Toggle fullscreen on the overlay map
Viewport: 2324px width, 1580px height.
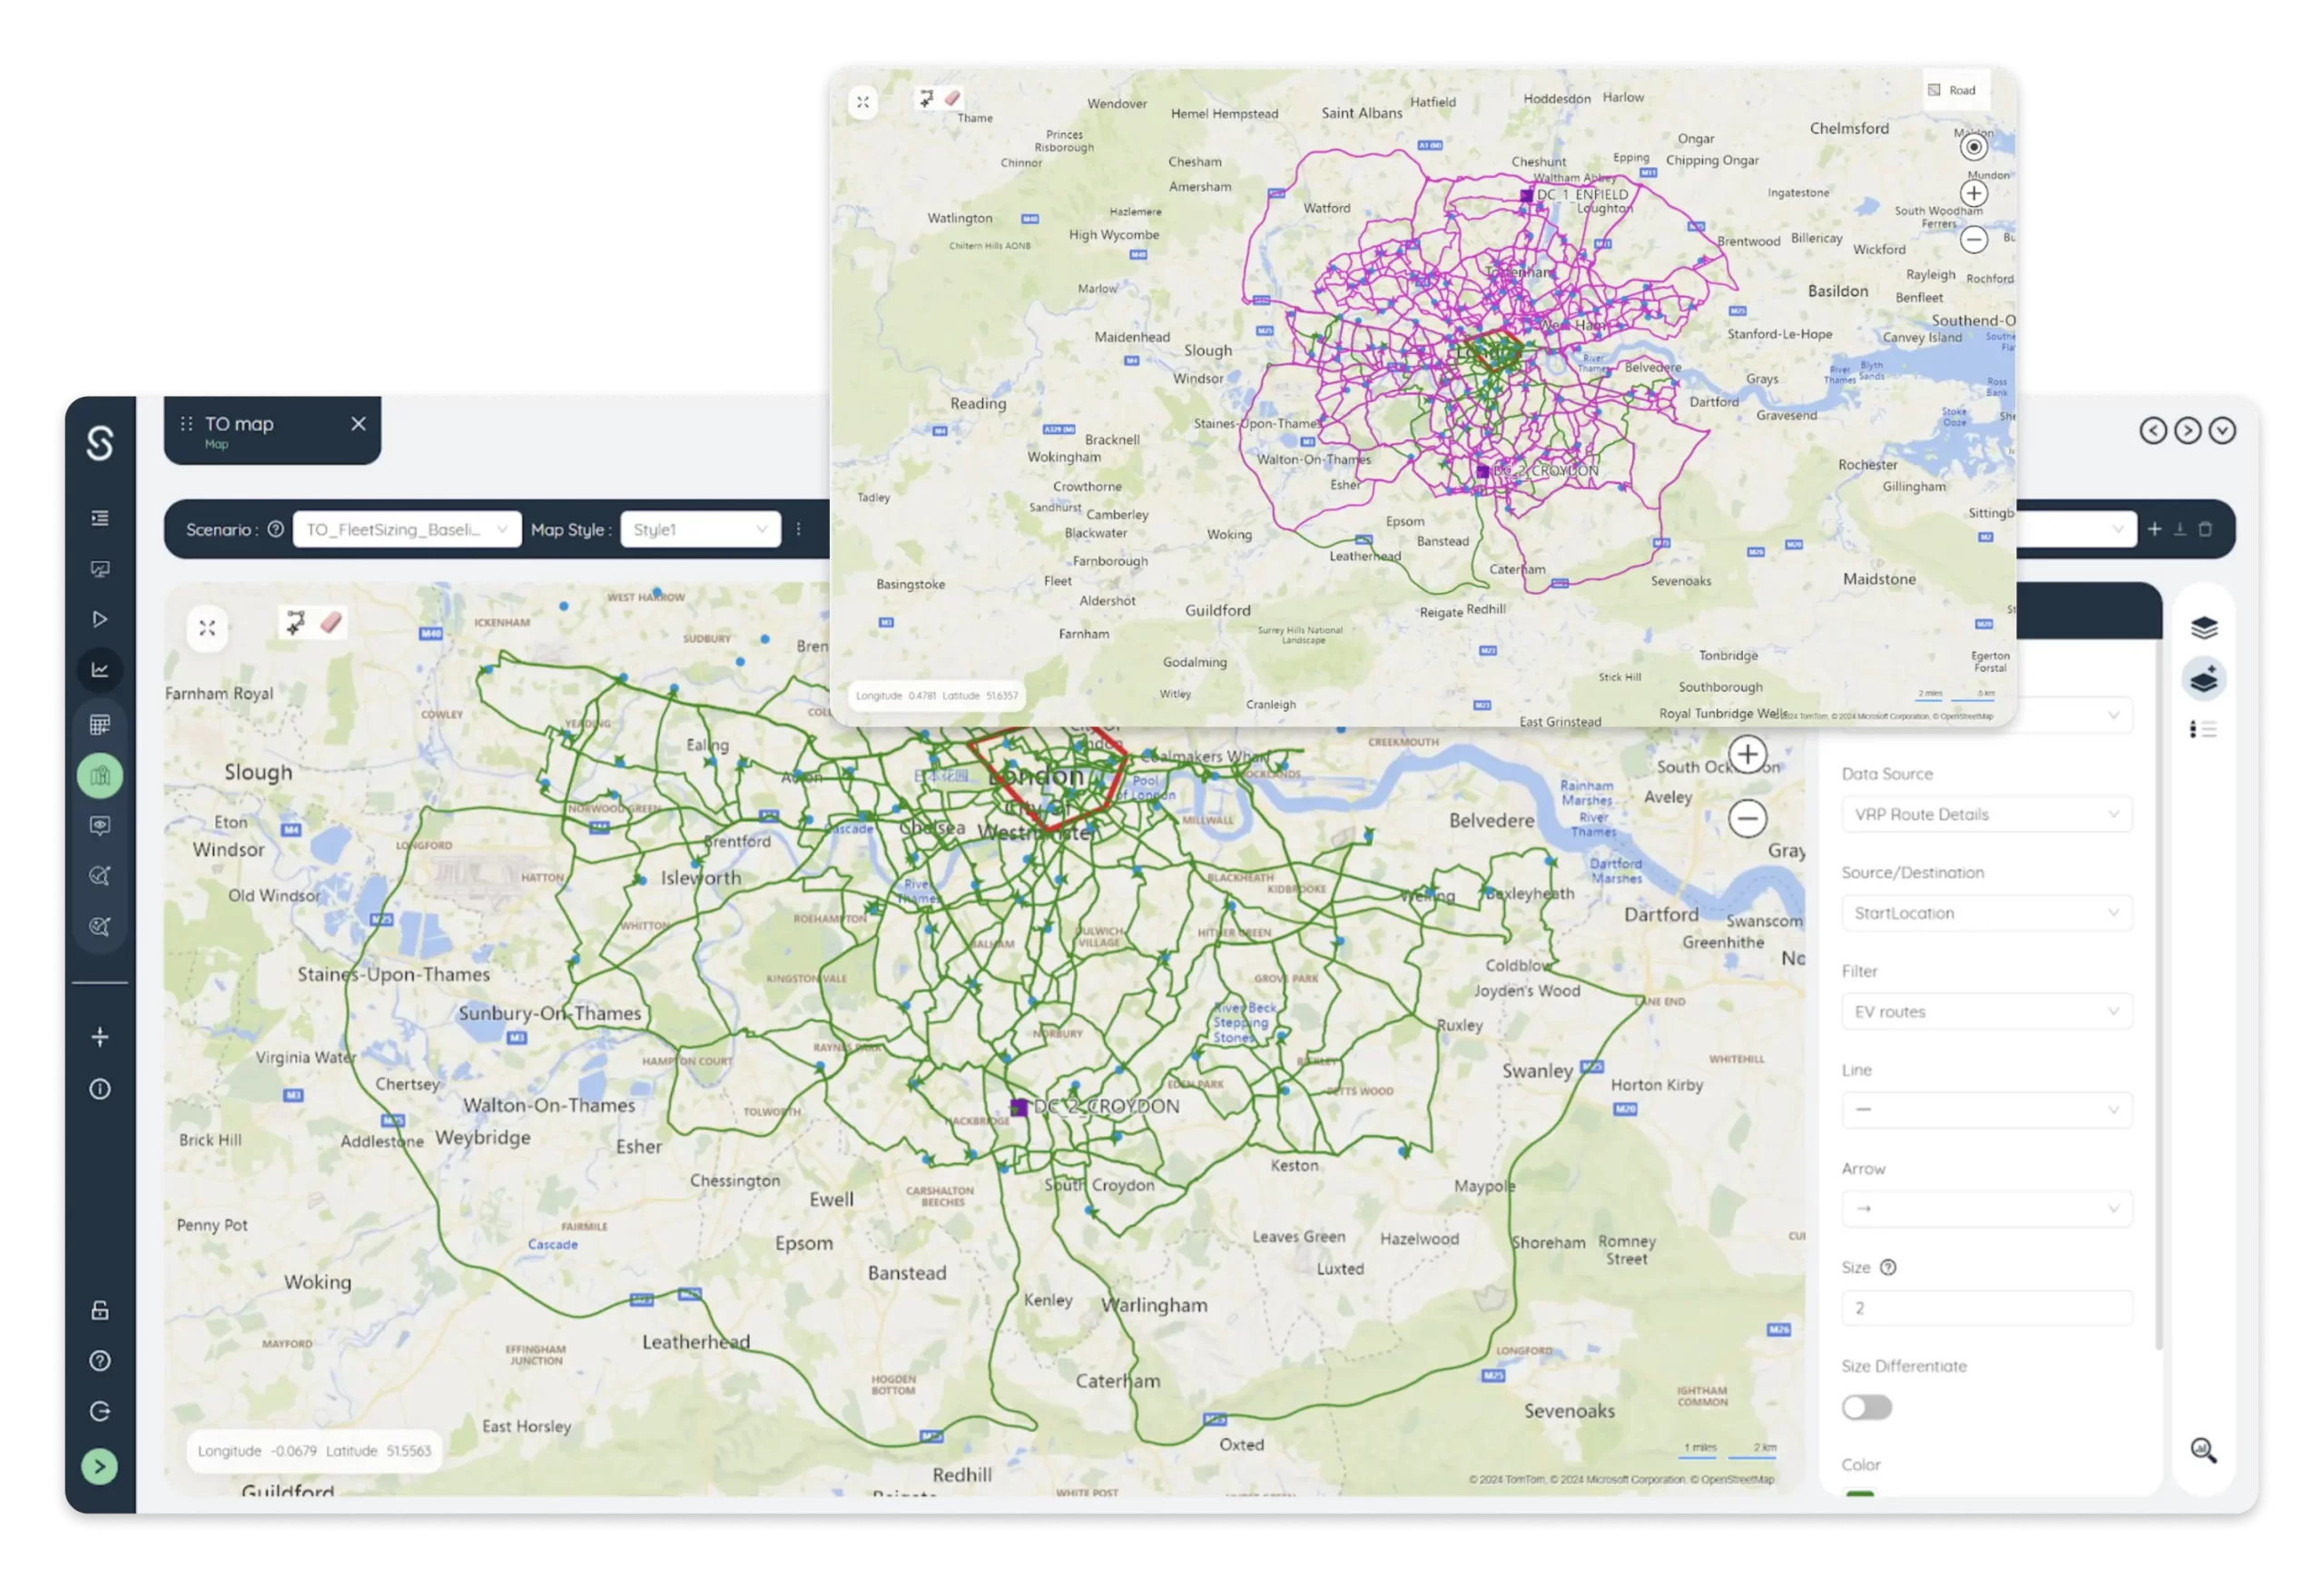tap(863, 102)
